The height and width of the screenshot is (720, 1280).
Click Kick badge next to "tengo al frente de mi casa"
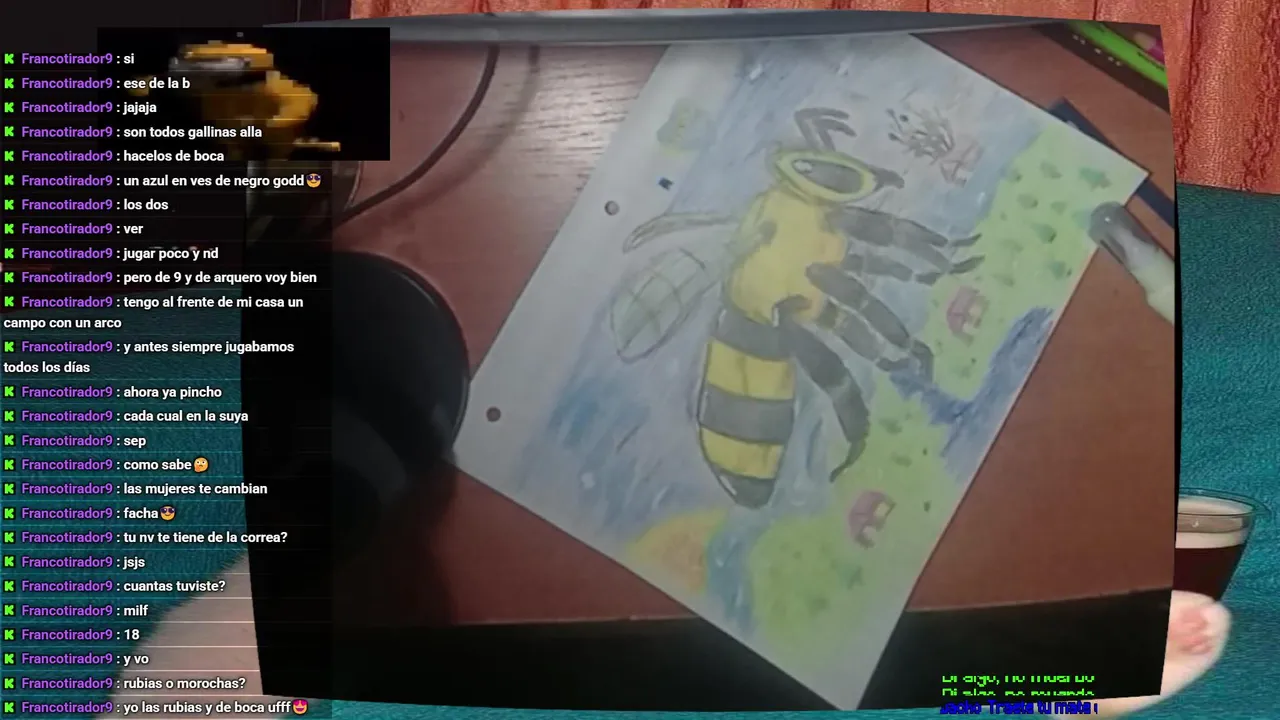(9, 302)
